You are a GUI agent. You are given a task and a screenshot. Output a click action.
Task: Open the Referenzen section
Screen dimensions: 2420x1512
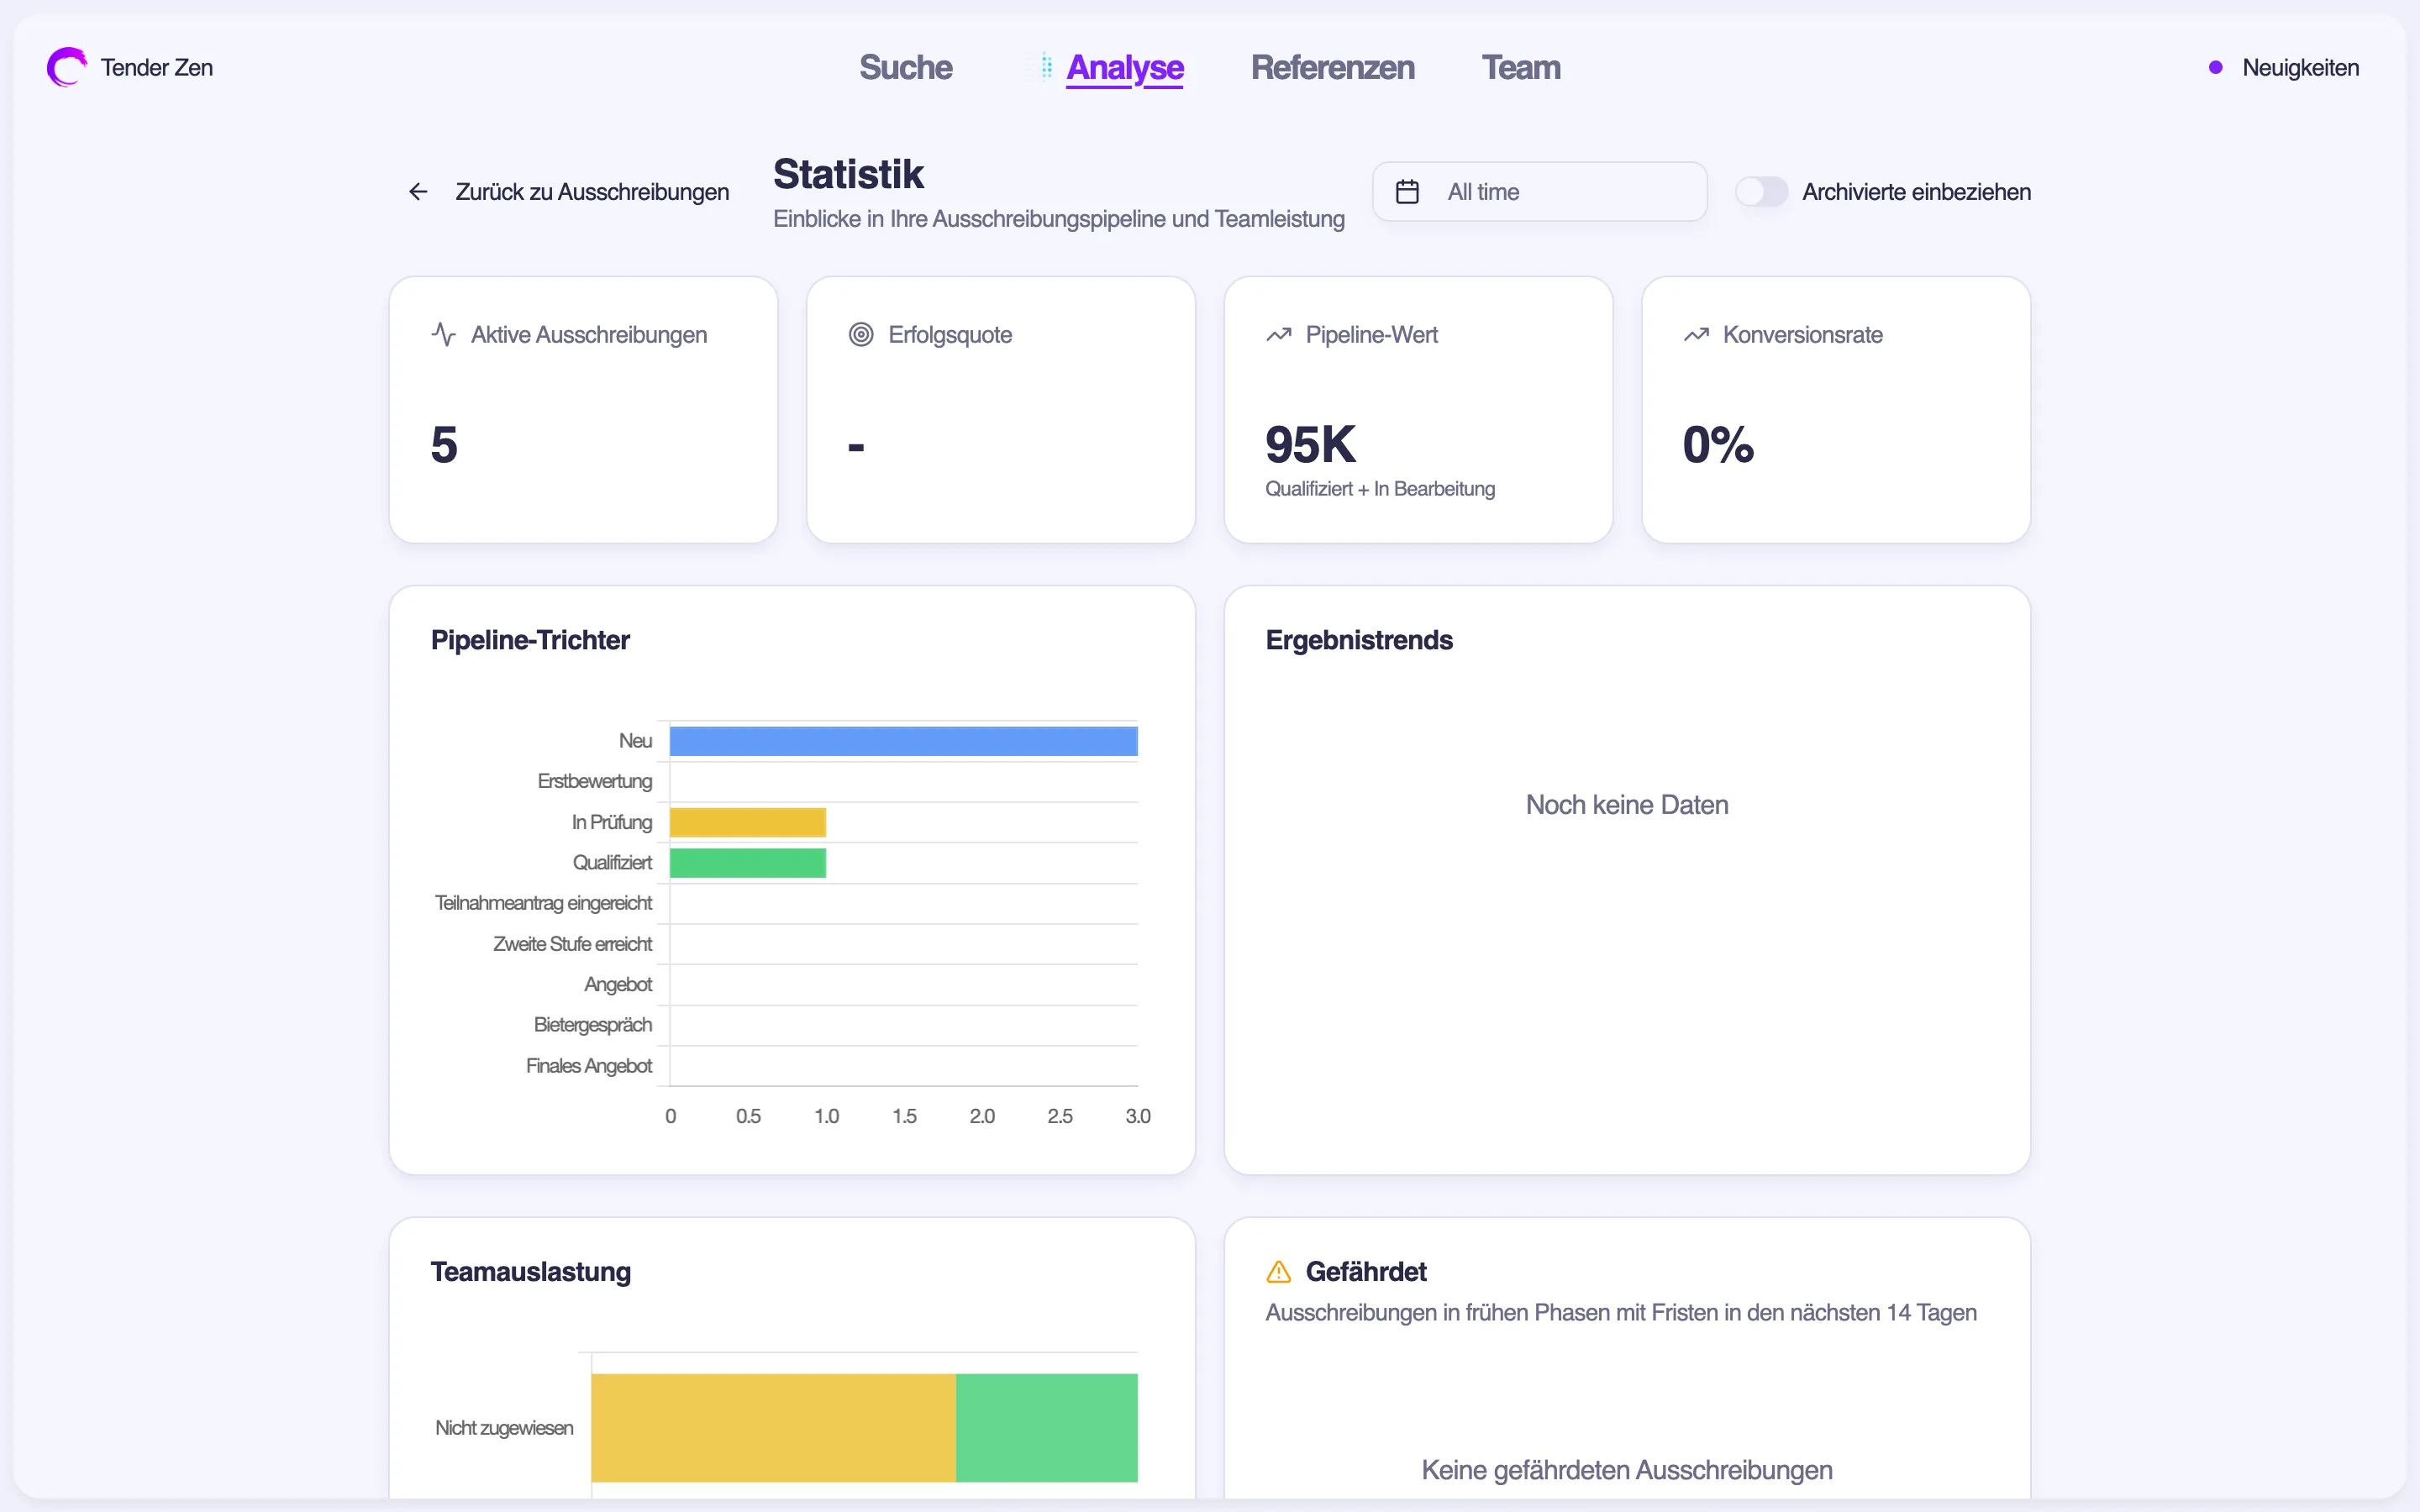(1333, 67)
